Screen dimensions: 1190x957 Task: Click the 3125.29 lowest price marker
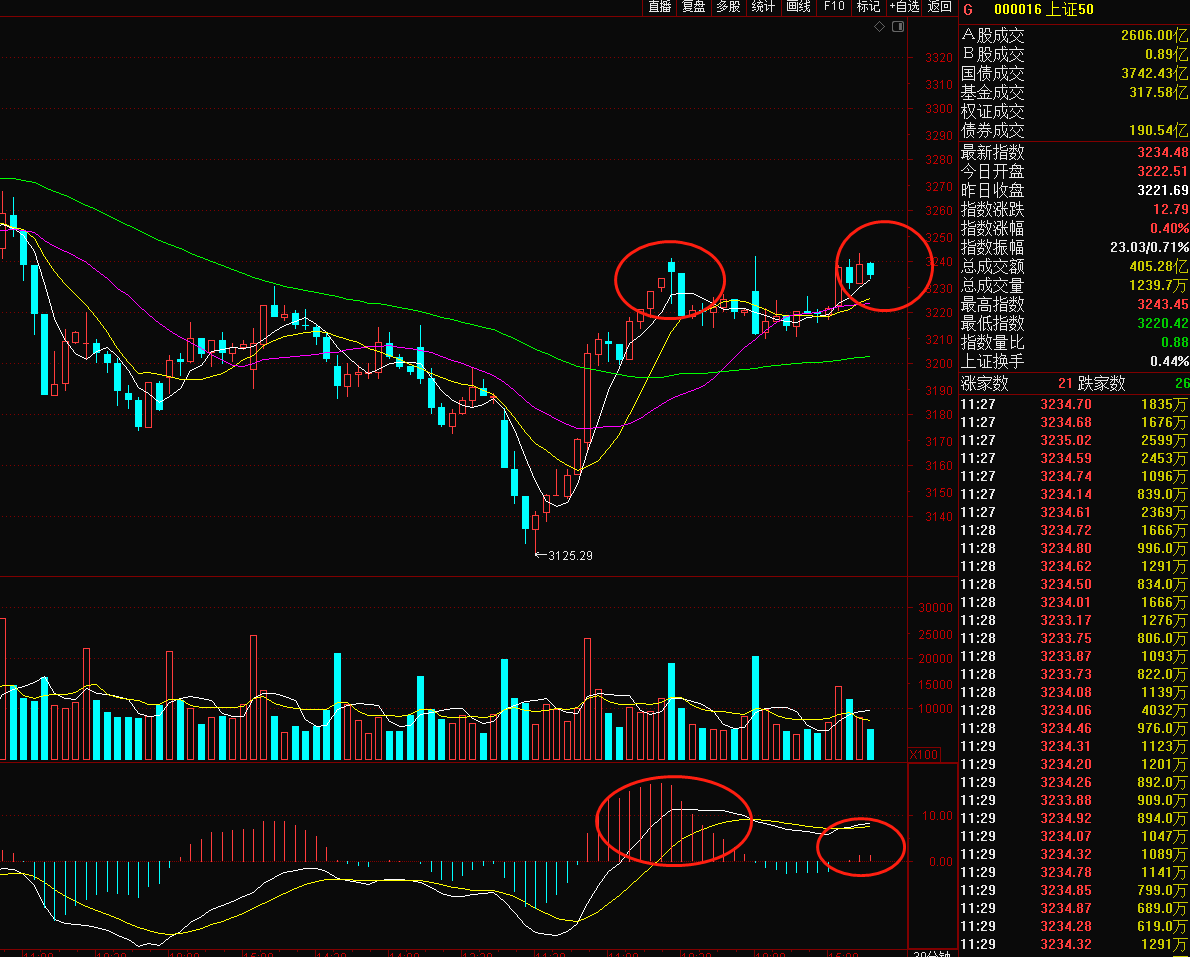pyautogui.click(x=570, y=555)
